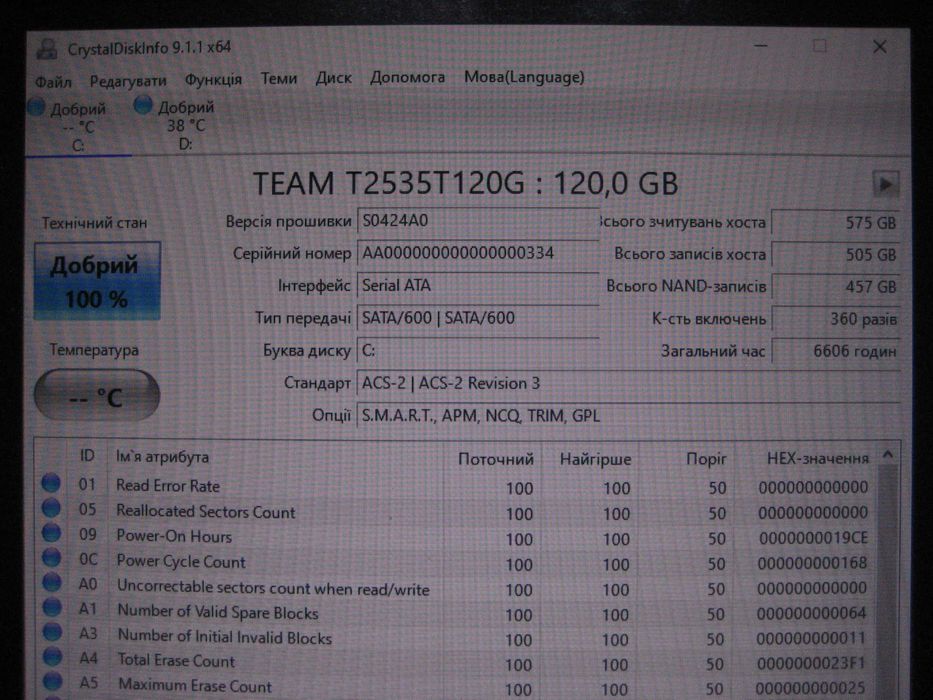Click the next disk arrow button
The image size is (933, 700).
pos(885,184)
